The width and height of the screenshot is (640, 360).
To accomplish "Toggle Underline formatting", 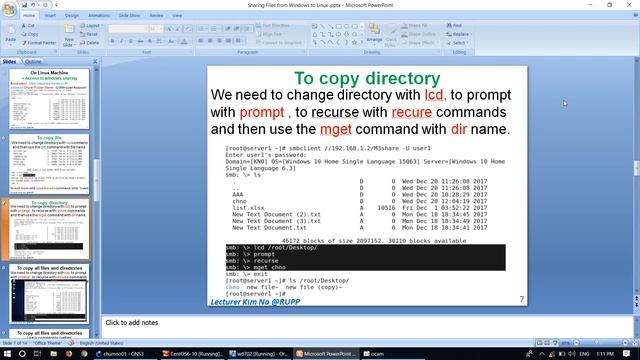I will (x=131, y=41).
